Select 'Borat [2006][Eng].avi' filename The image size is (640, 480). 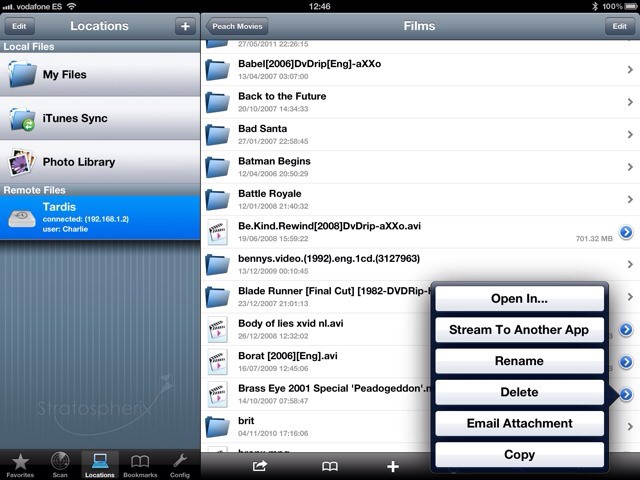click(x=288, y=356)
